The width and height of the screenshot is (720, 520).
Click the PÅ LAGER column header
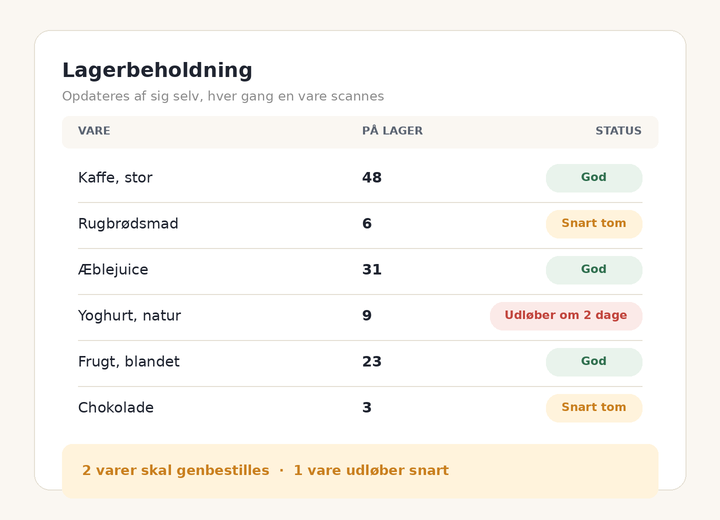[392, 131]
